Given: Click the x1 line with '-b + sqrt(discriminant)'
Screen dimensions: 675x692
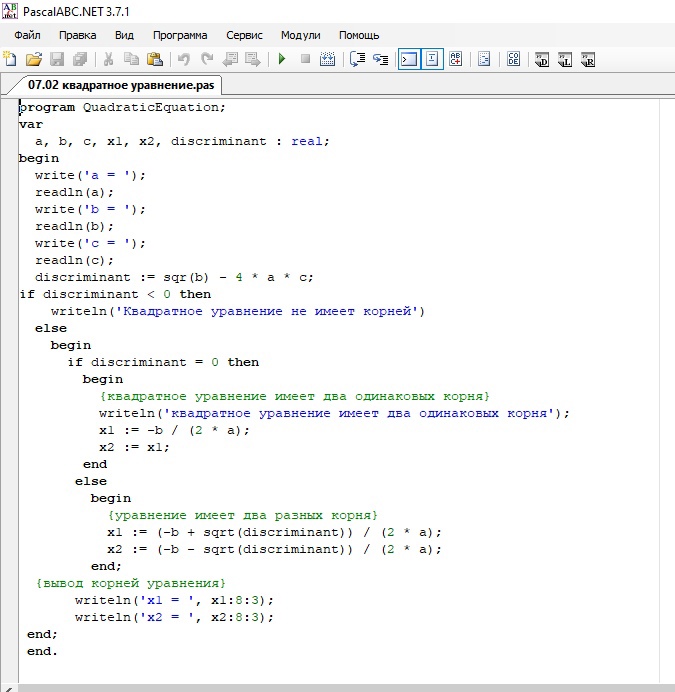Looking at the screenshot, I should click(274, 532).
